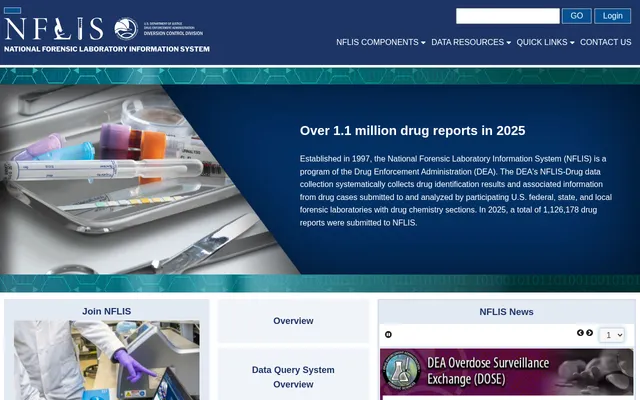Open the news slide number dropdown
The width and height of the screenshot is (640, 400).
point(611,335)
